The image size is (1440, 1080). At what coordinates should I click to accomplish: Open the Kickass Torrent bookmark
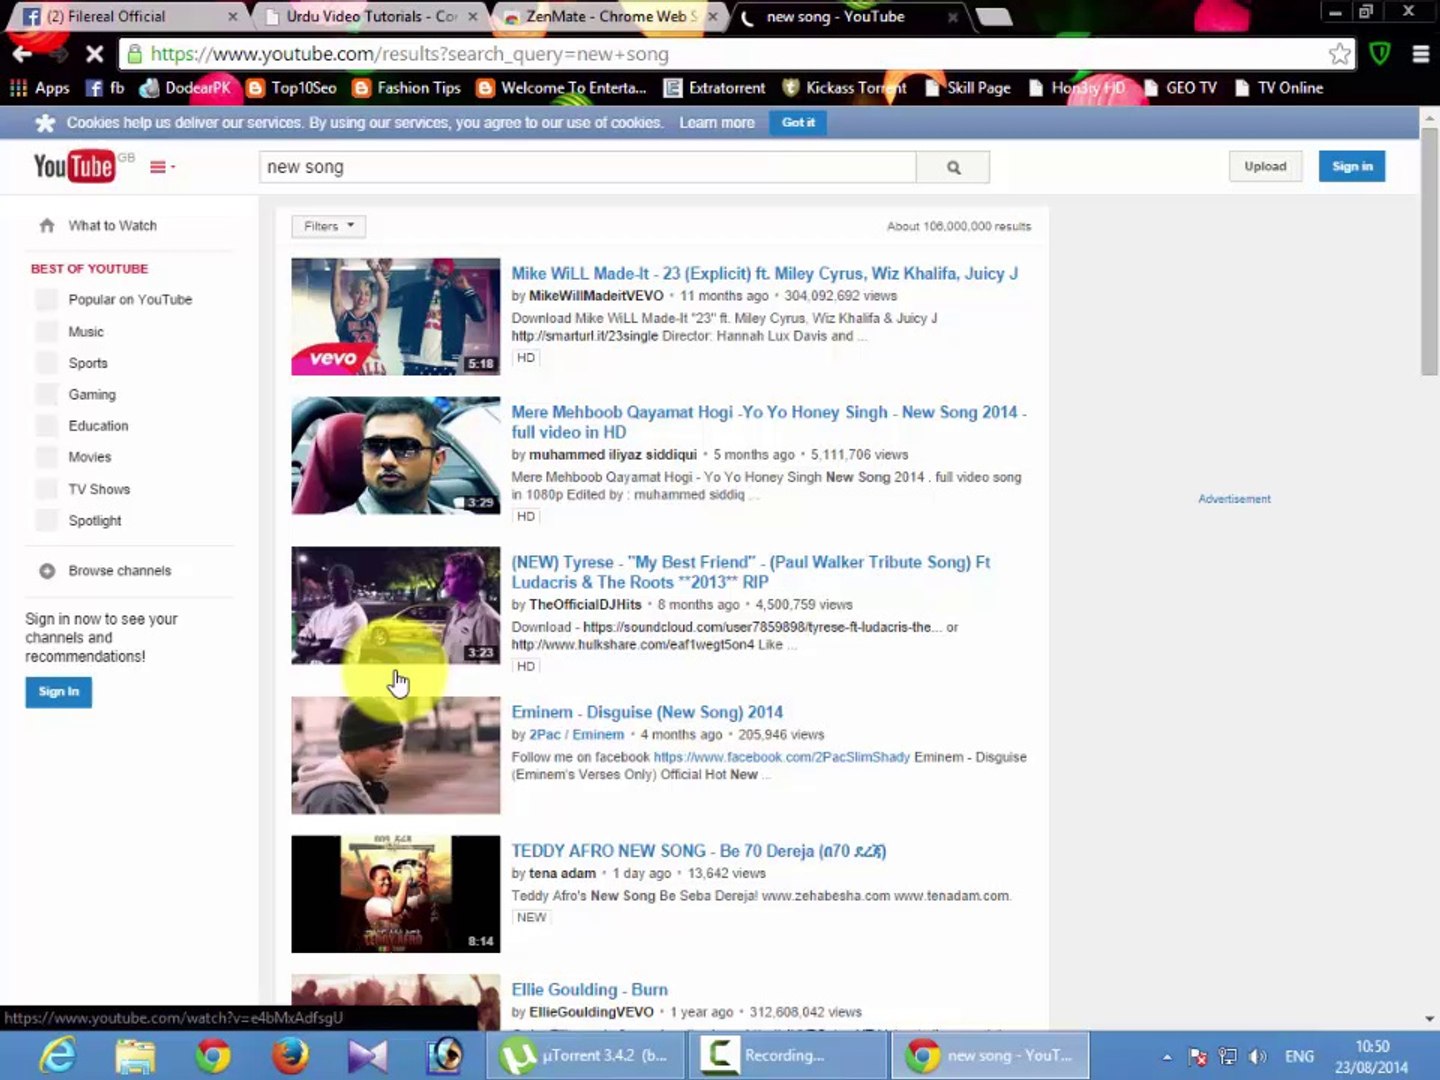coord(844,88)
